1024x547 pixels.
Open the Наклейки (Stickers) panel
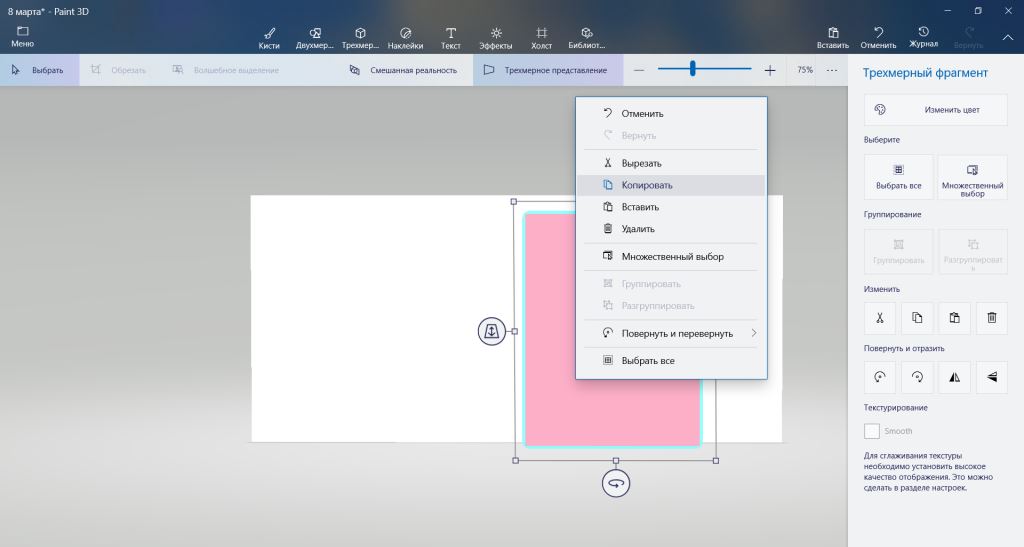point(405,37)
